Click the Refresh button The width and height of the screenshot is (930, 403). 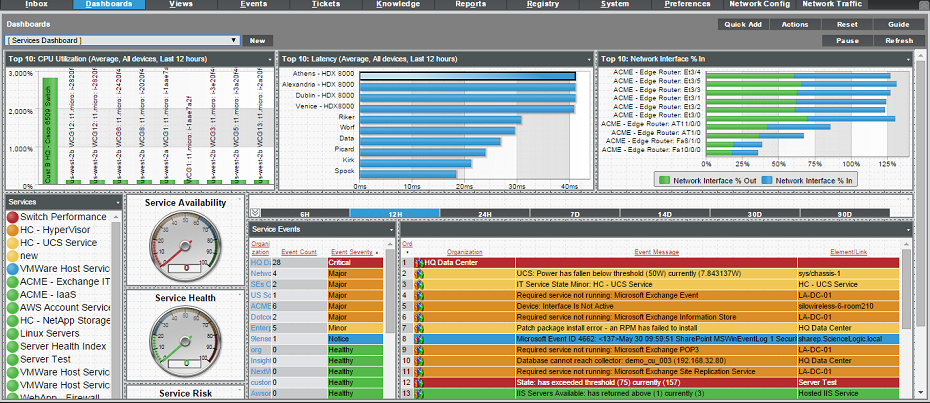[898, 41]
